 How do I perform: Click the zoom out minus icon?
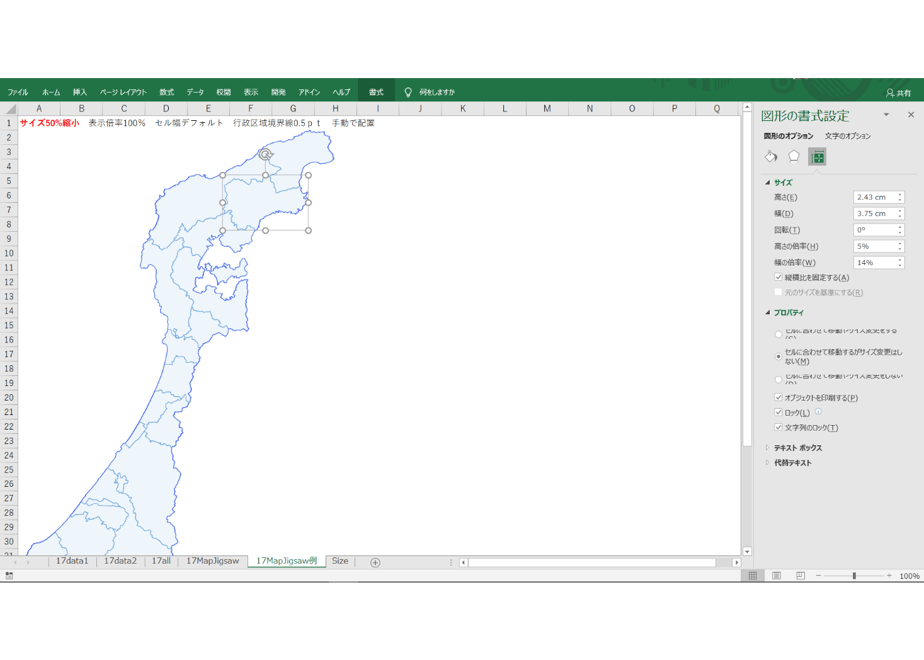coord(819,575)
